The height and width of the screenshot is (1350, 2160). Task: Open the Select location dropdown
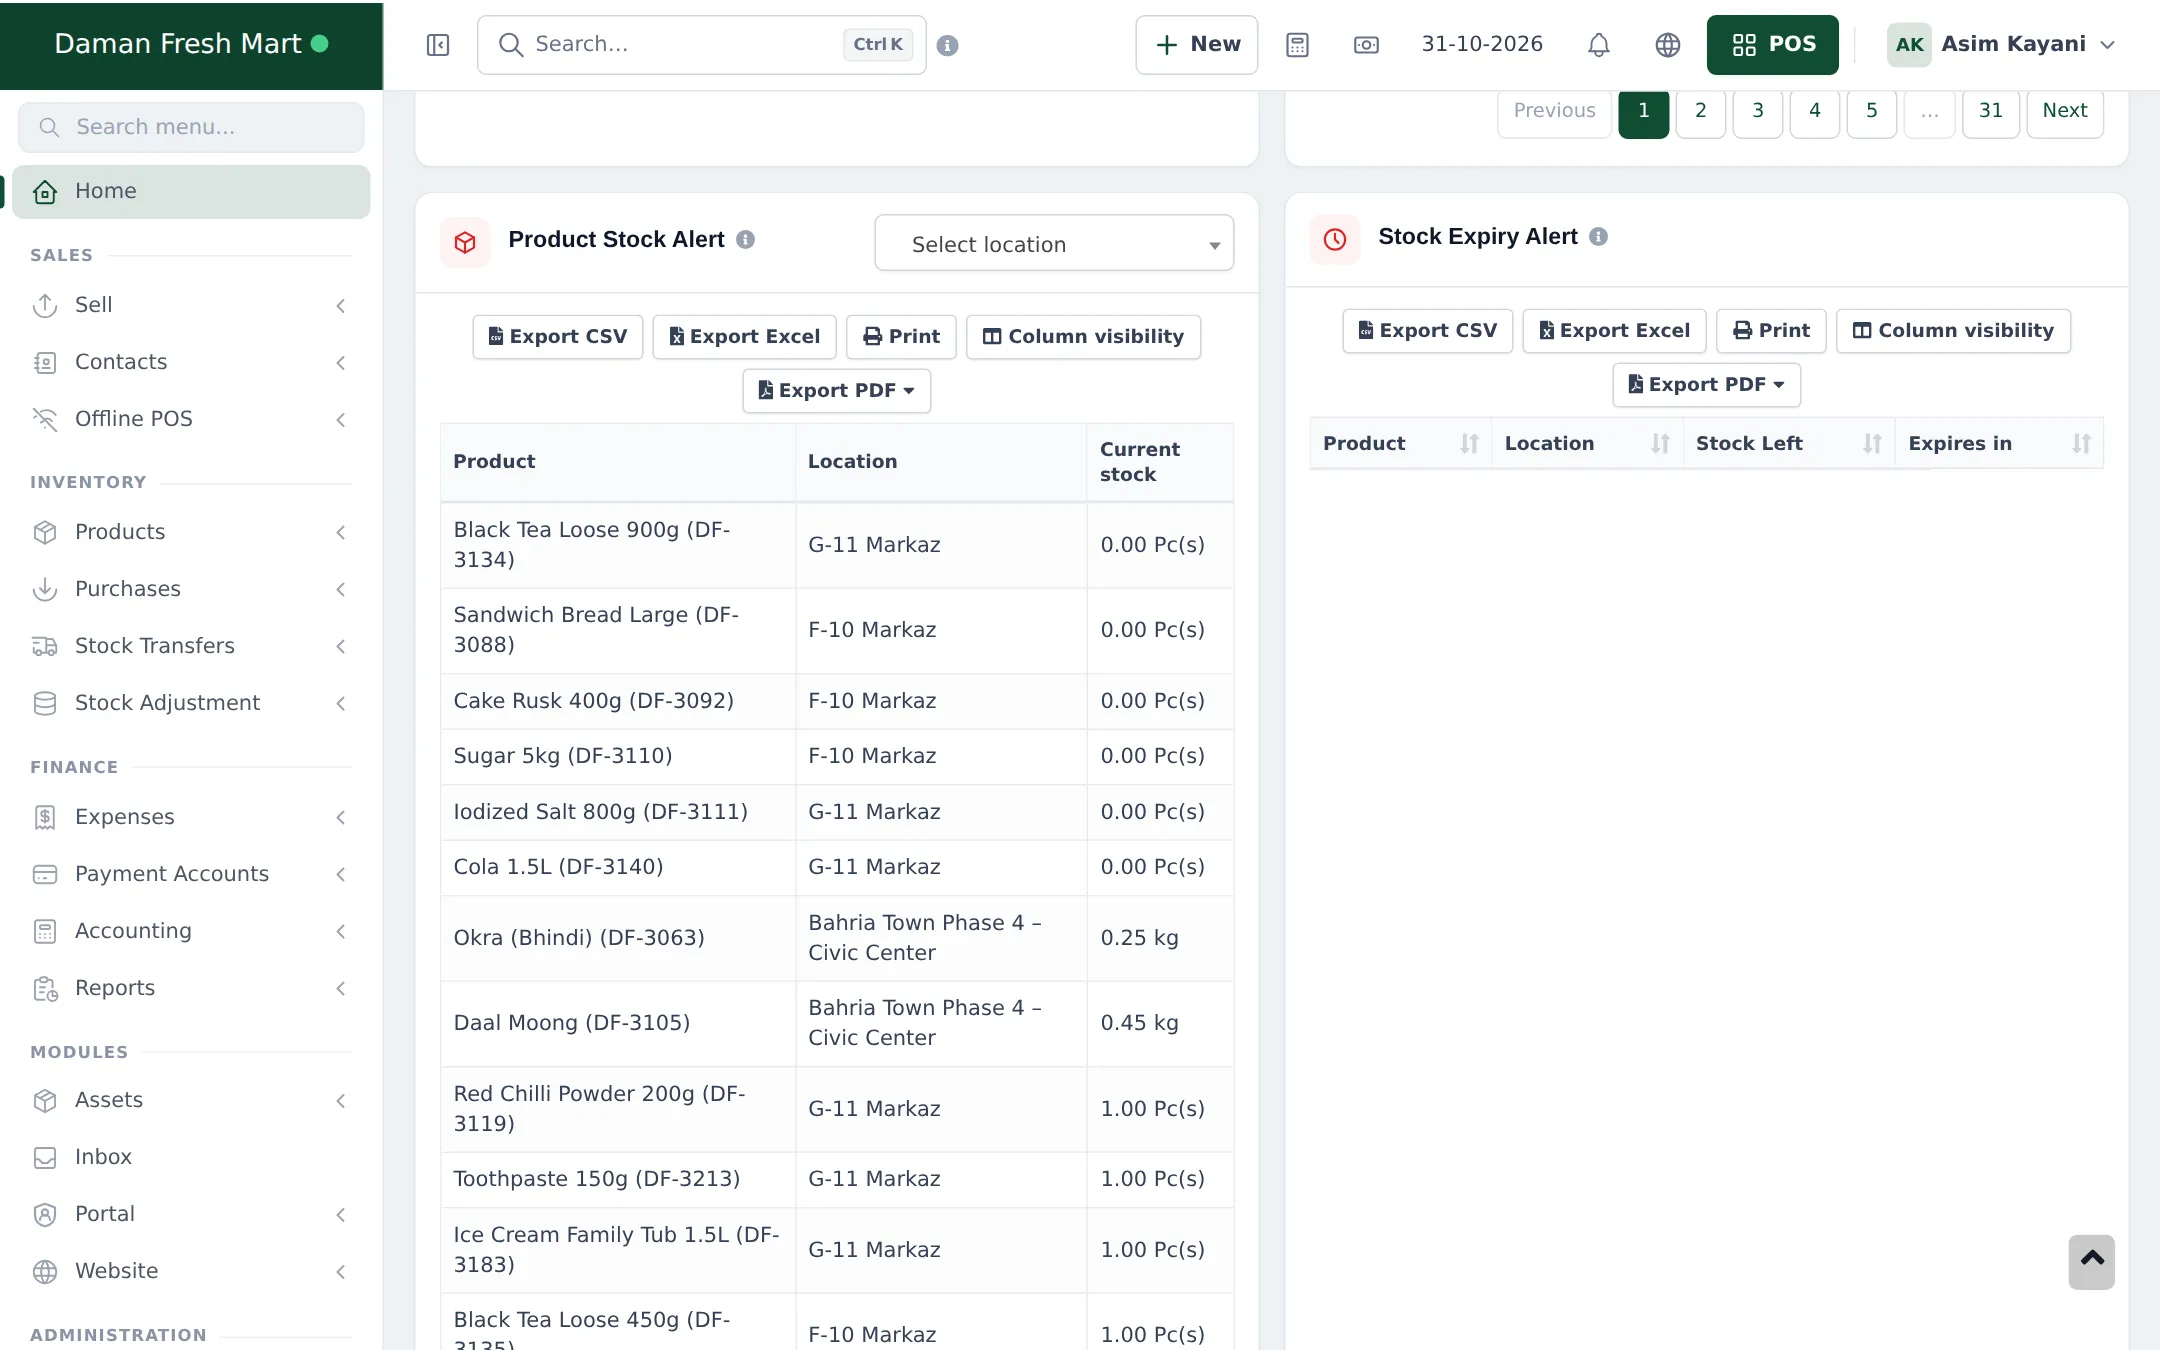1054,244
